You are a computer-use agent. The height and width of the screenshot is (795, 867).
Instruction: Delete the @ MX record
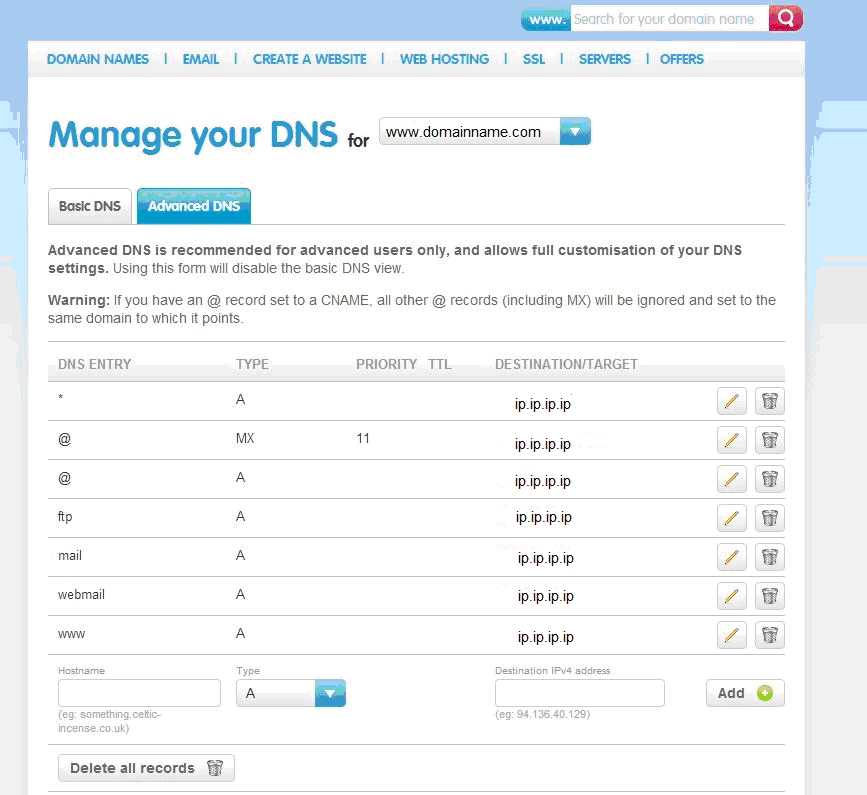point(769,440)
